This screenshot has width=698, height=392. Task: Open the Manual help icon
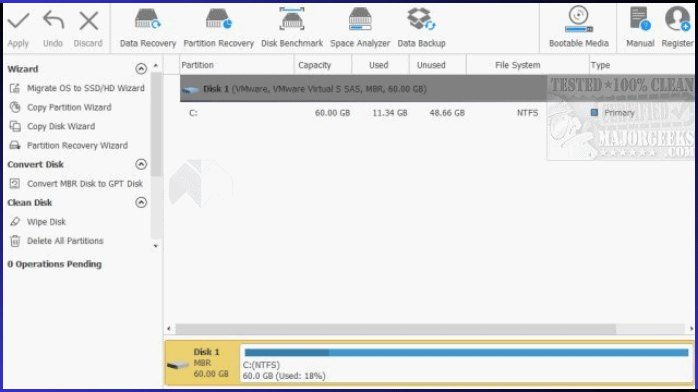coord(640,19)
